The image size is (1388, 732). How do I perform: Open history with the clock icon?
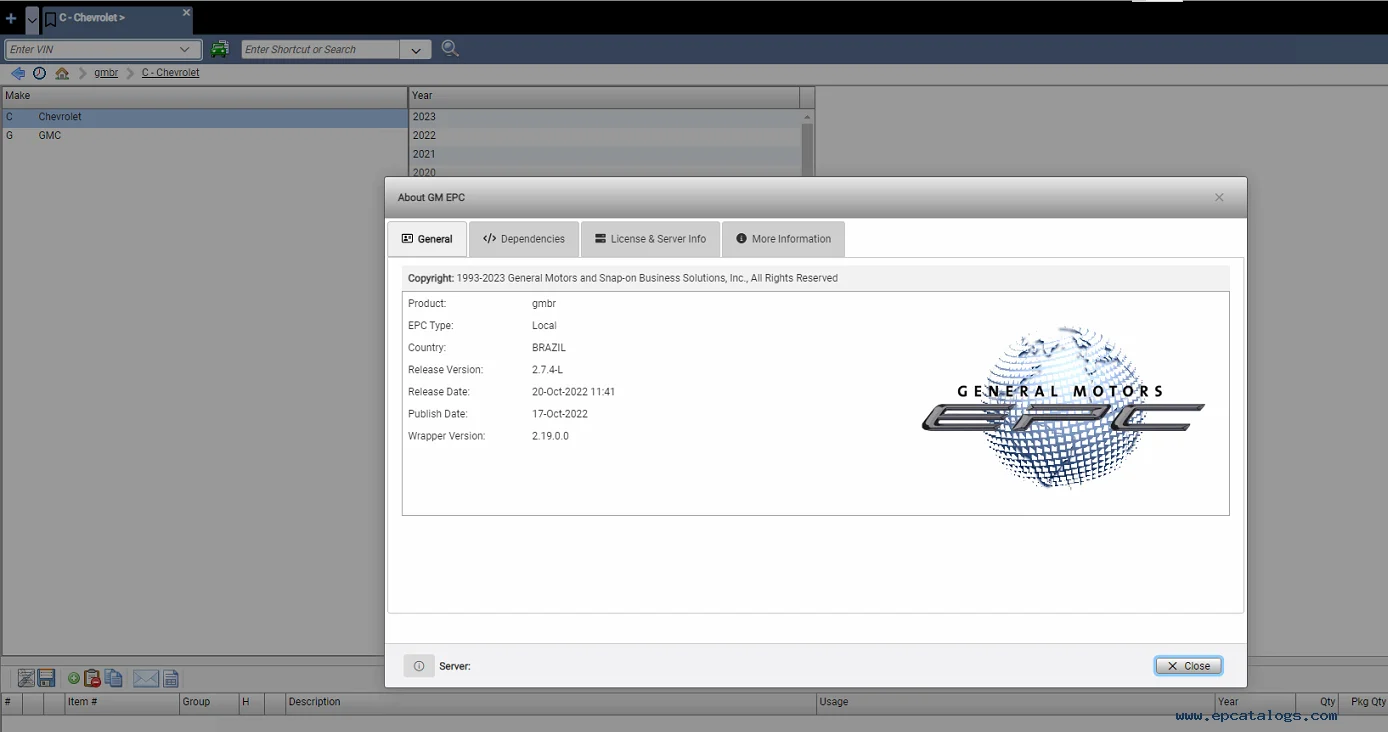(39, 73)
